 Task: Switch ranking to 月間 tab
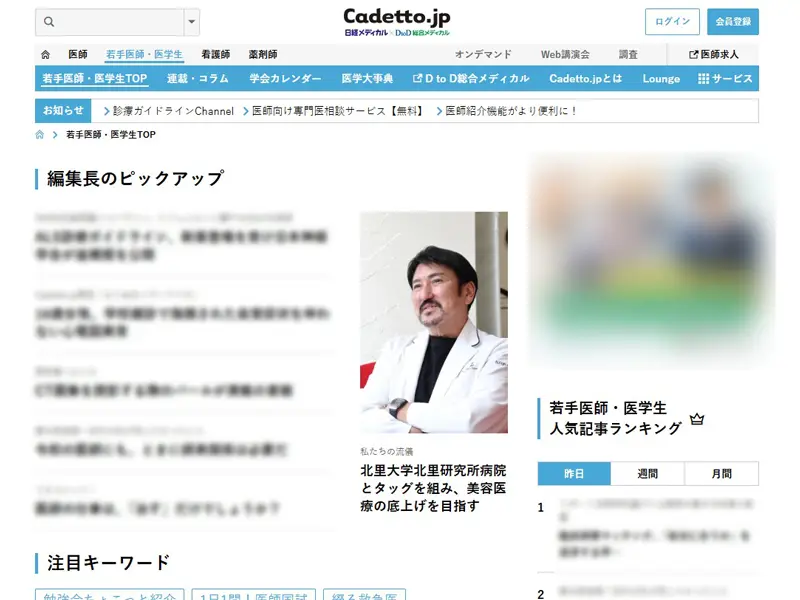[721, 474]
